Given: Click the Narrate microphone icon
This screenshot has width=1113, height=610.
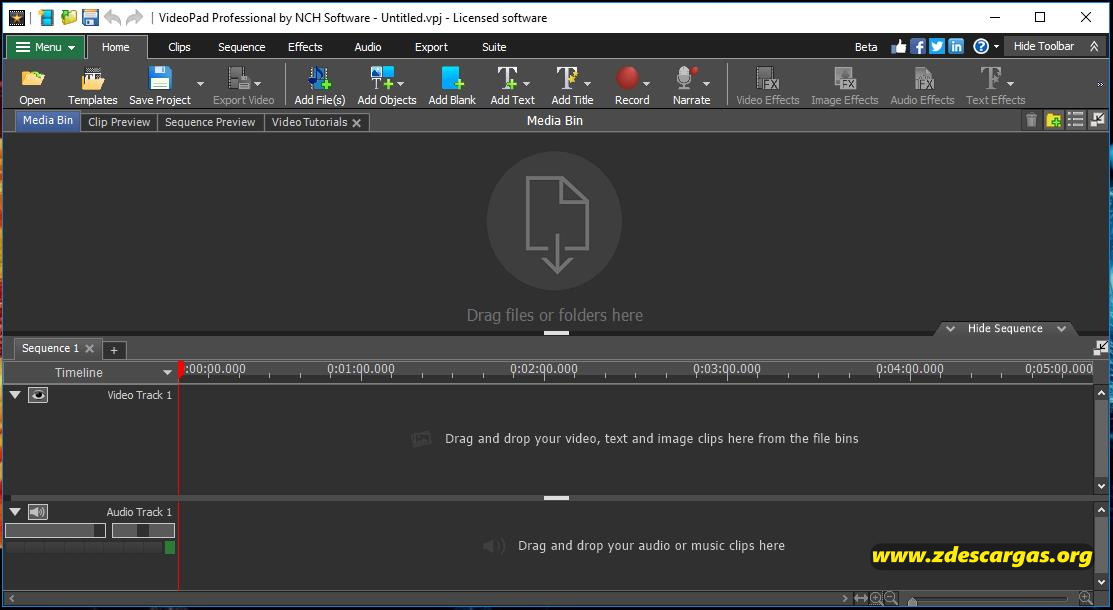Looking at the screenshot, I should (686, 77).
